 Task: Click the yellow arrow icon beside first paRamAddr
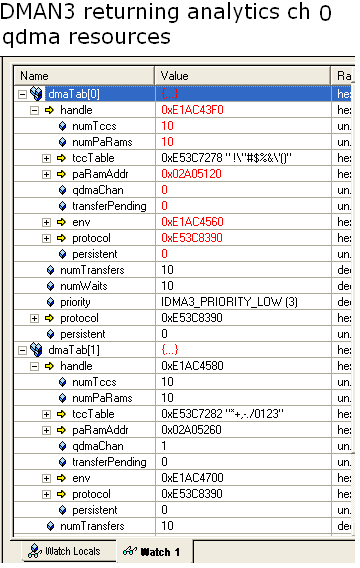pos(62,174)
